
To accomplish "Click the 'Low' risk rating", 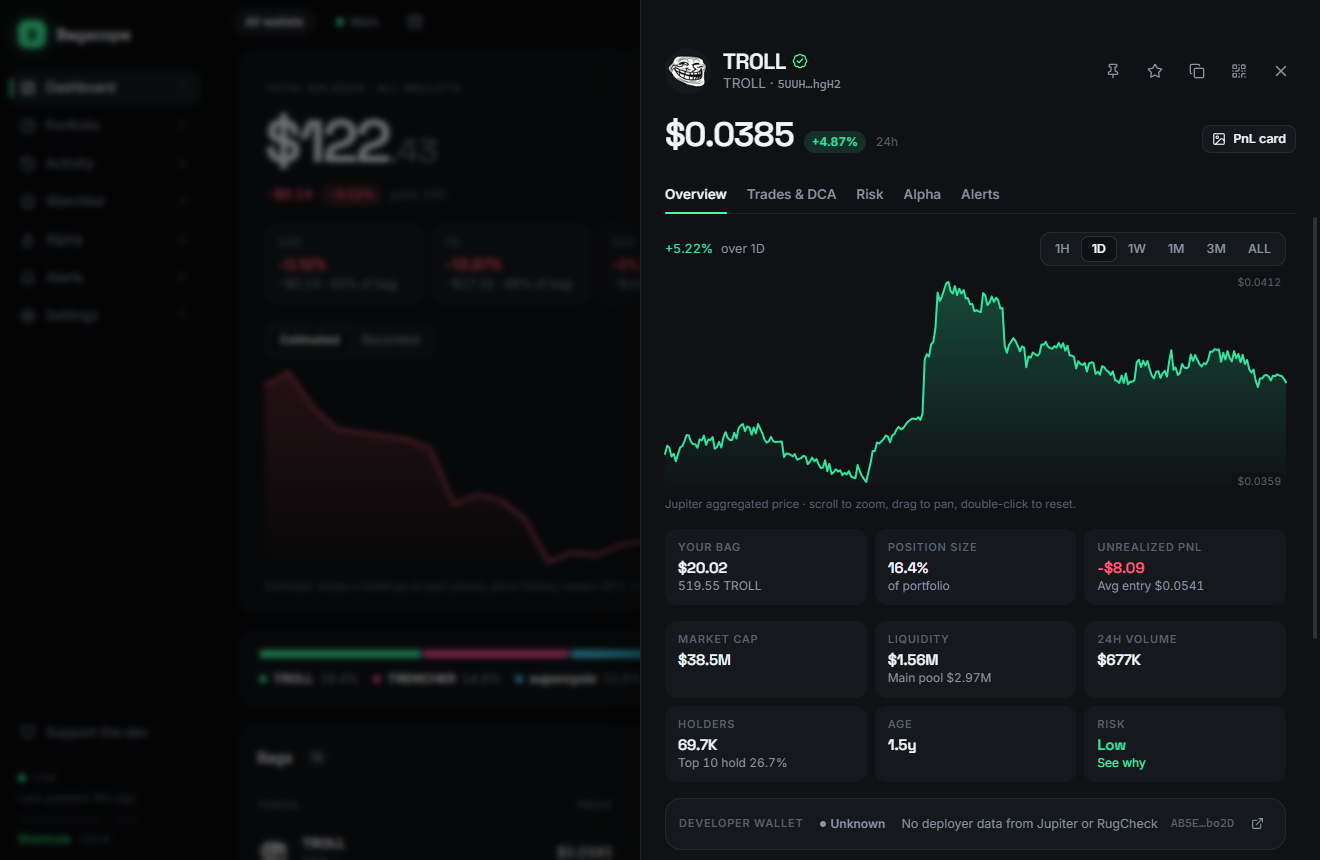I will click(x=1111, y=745).
